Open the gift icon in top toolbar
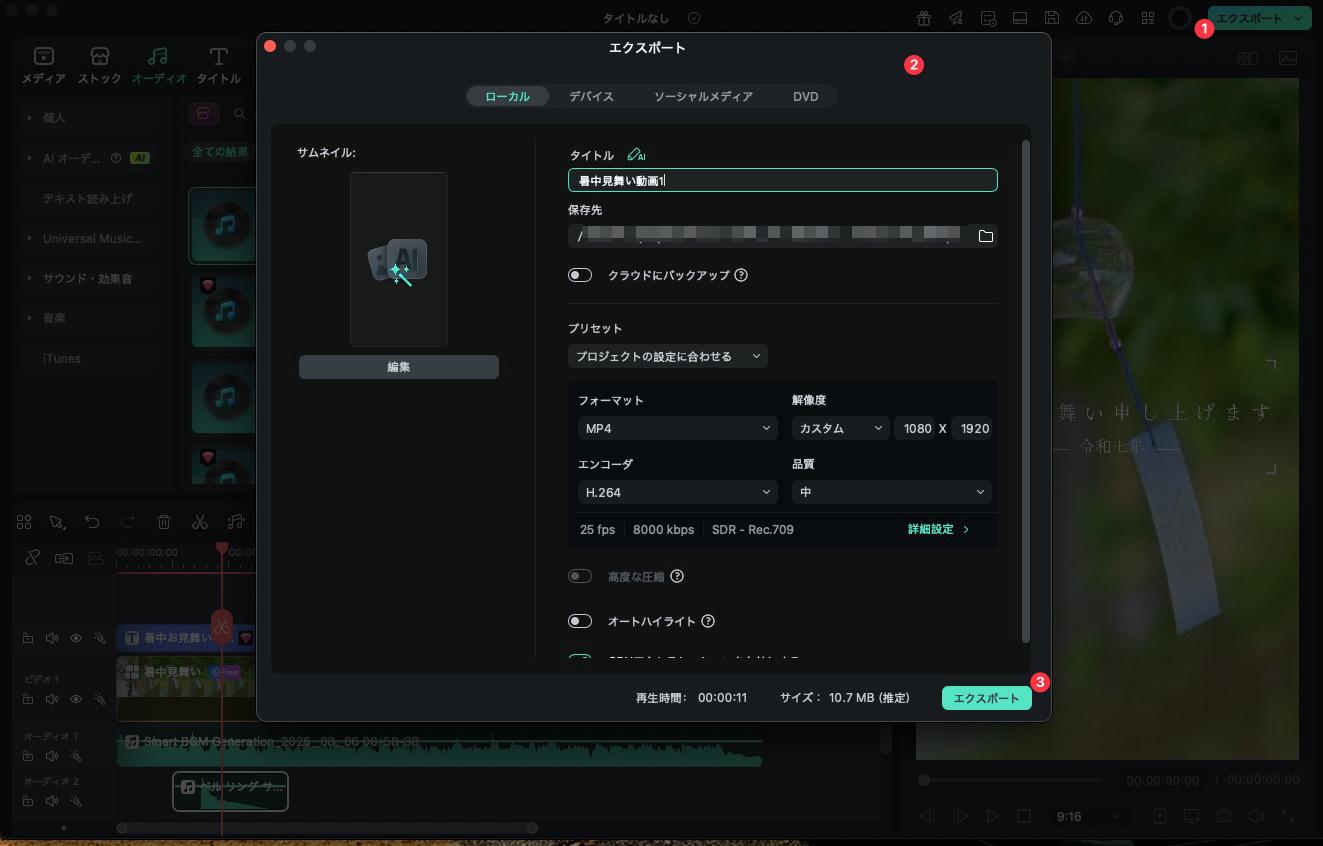The image size is (1323, 846). coord(923,18)
